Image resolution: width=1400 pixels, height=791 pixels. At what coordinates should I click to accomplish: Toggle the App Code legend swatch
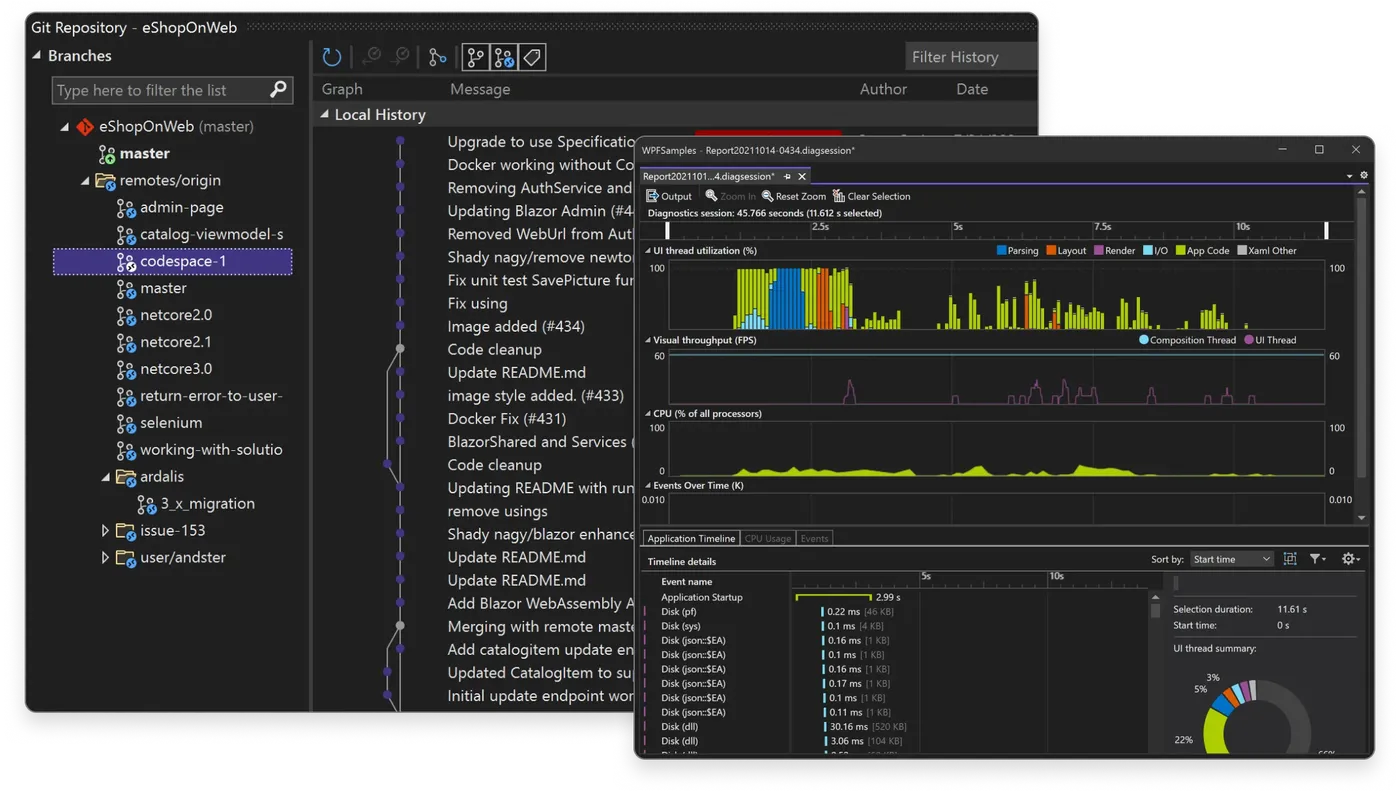1180,250
